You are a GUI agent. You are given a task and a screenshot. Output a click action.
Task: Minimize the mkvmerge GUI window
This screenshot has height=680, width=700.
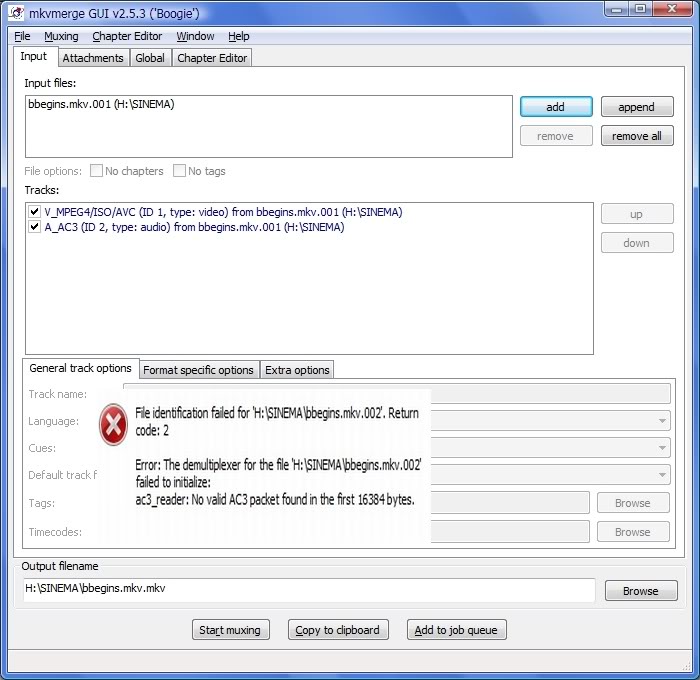tap(617, 9)
